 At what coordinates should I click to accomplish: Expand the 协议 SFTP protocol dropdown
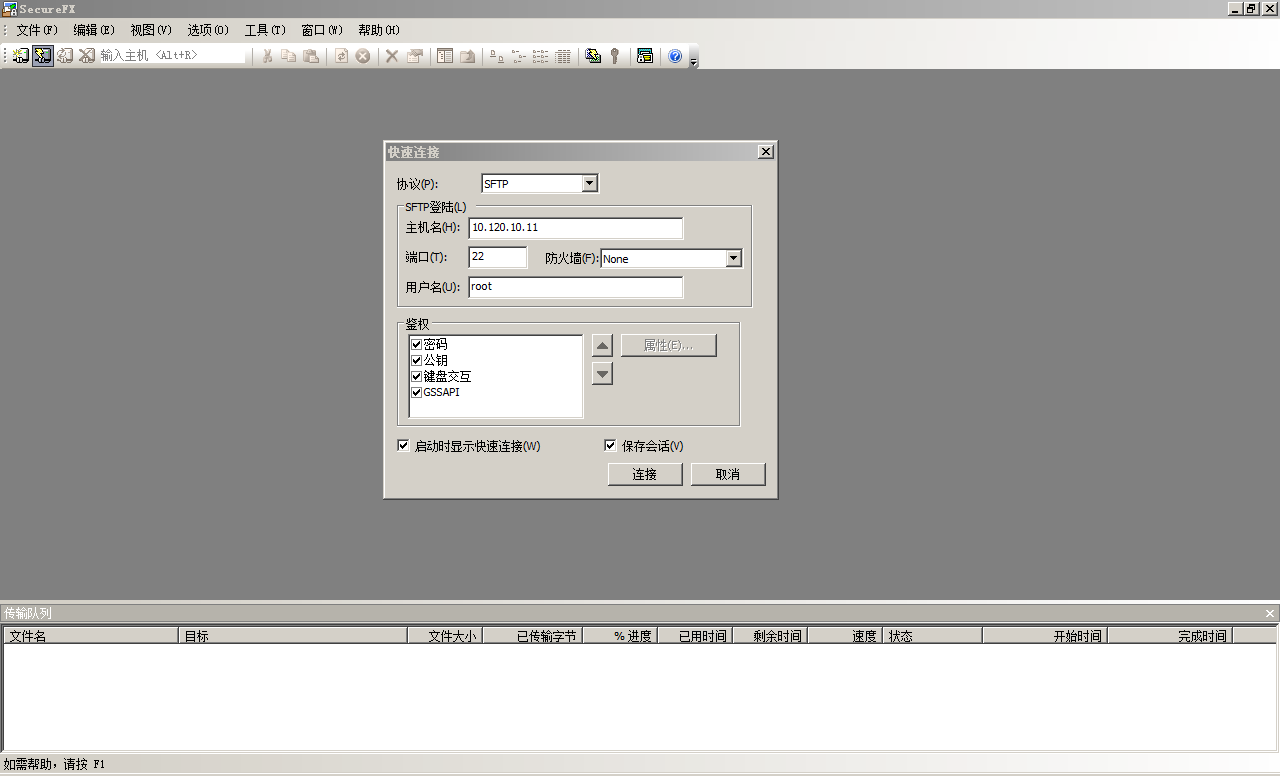coord(589,183)
